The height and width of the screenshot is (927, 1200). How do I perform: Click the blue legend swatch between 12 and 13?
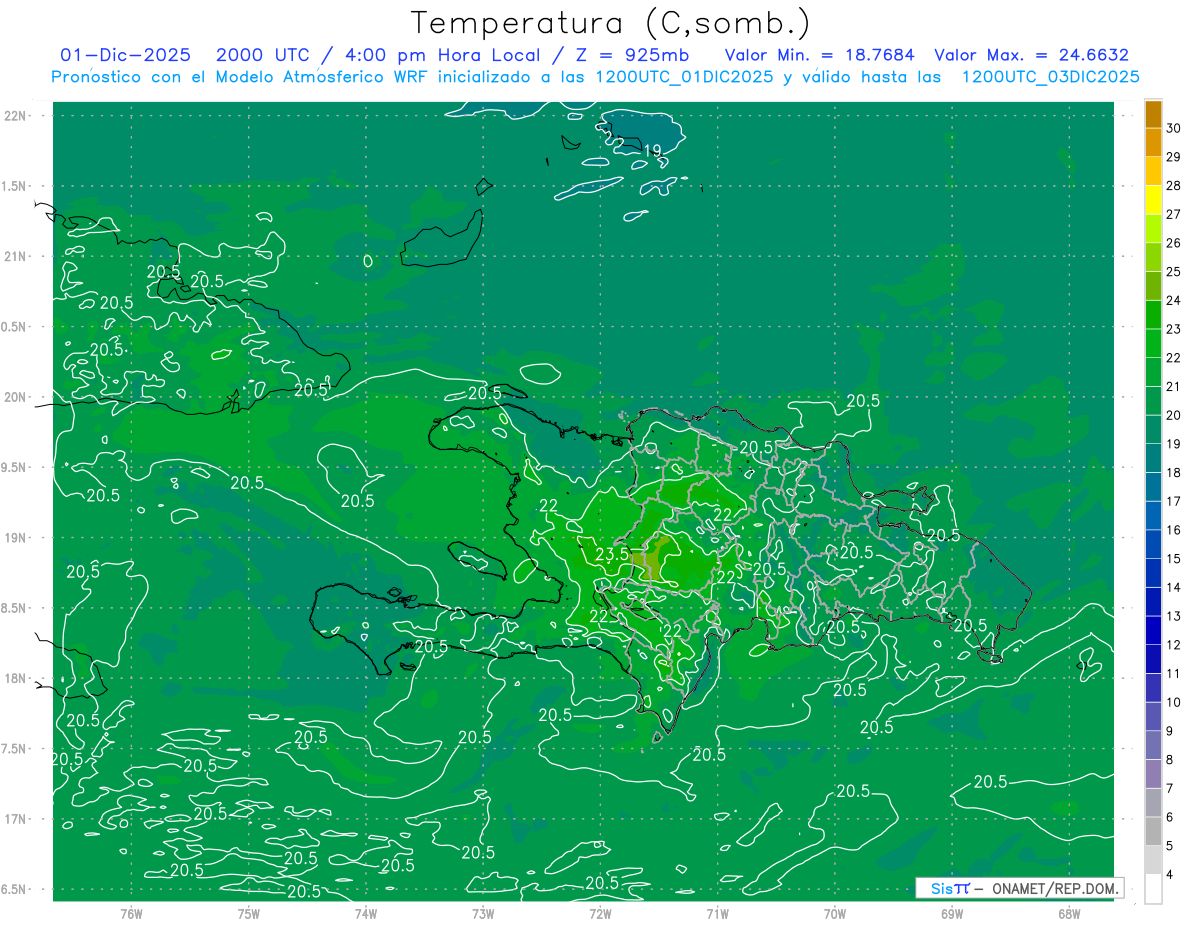coord(1153,630)
